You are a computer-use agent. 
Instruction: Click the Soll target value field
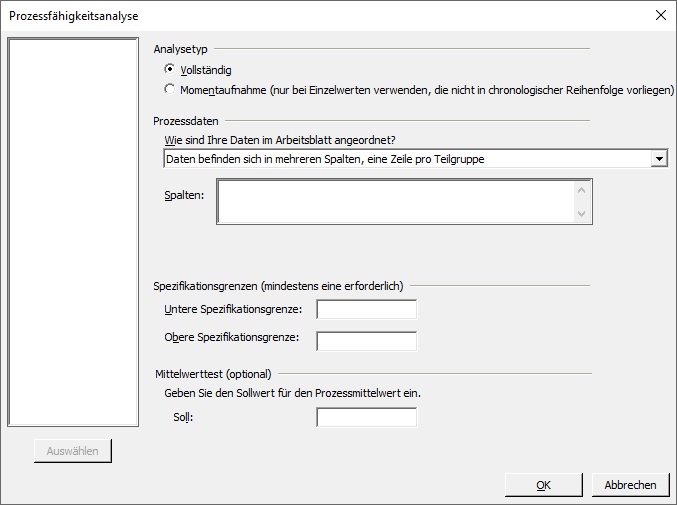(x=367, y=417)
